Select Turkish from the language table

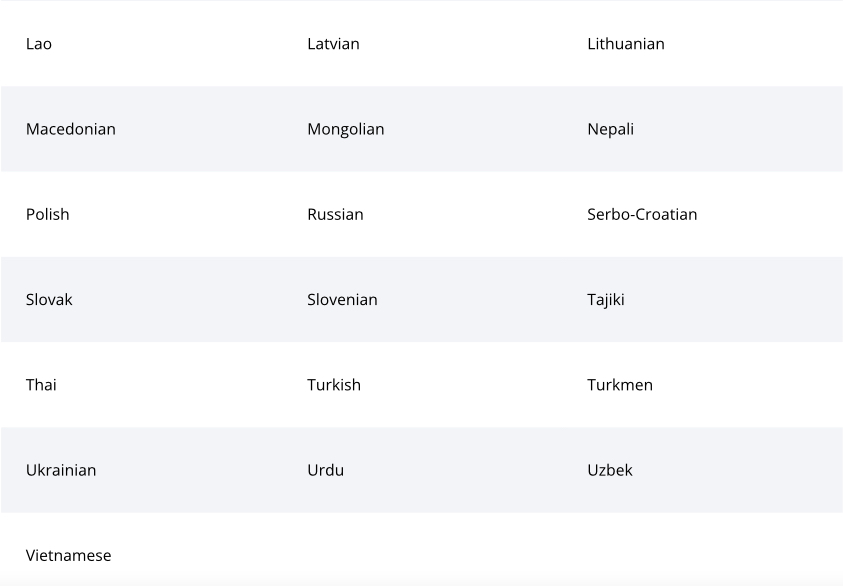(334, 385)
